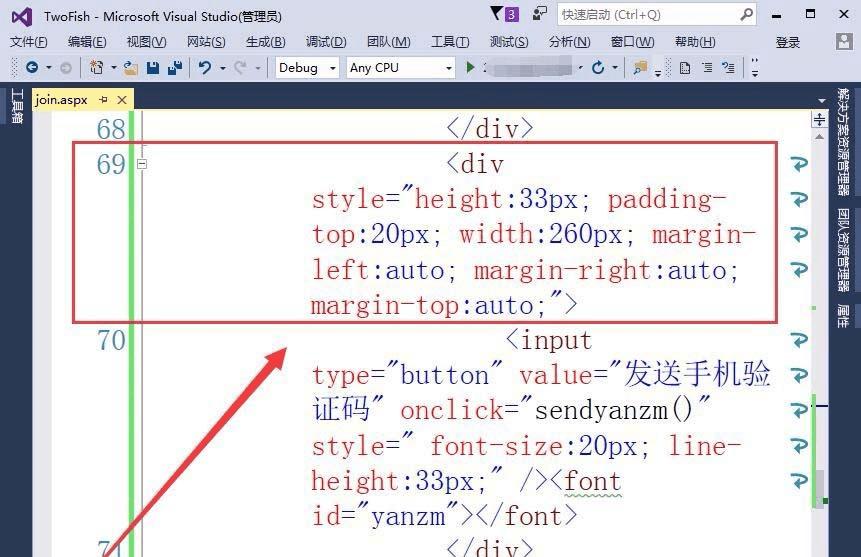
Task: Click the document page toolbar icon
Action: tap(685, 68)
